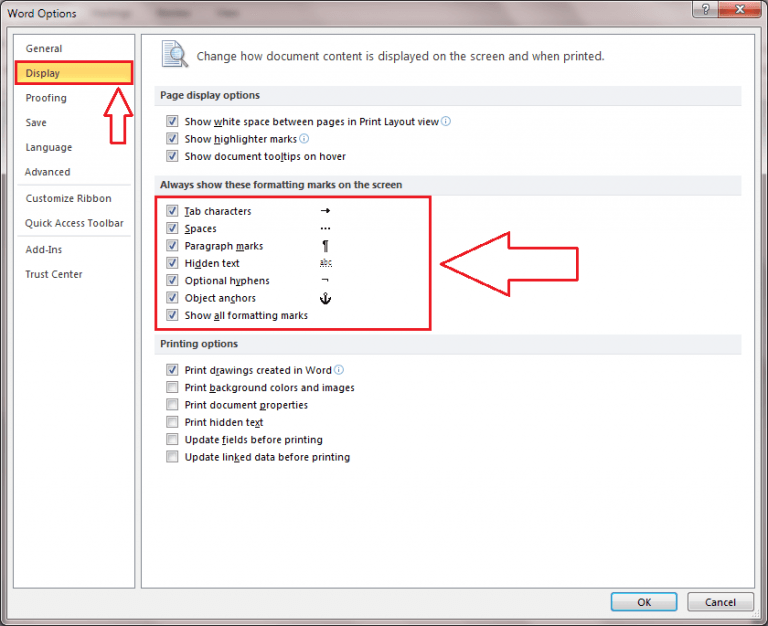Toggle the Spaces formatting mark checkbox
Screen dimensions: 768x626
click(172, 228)
